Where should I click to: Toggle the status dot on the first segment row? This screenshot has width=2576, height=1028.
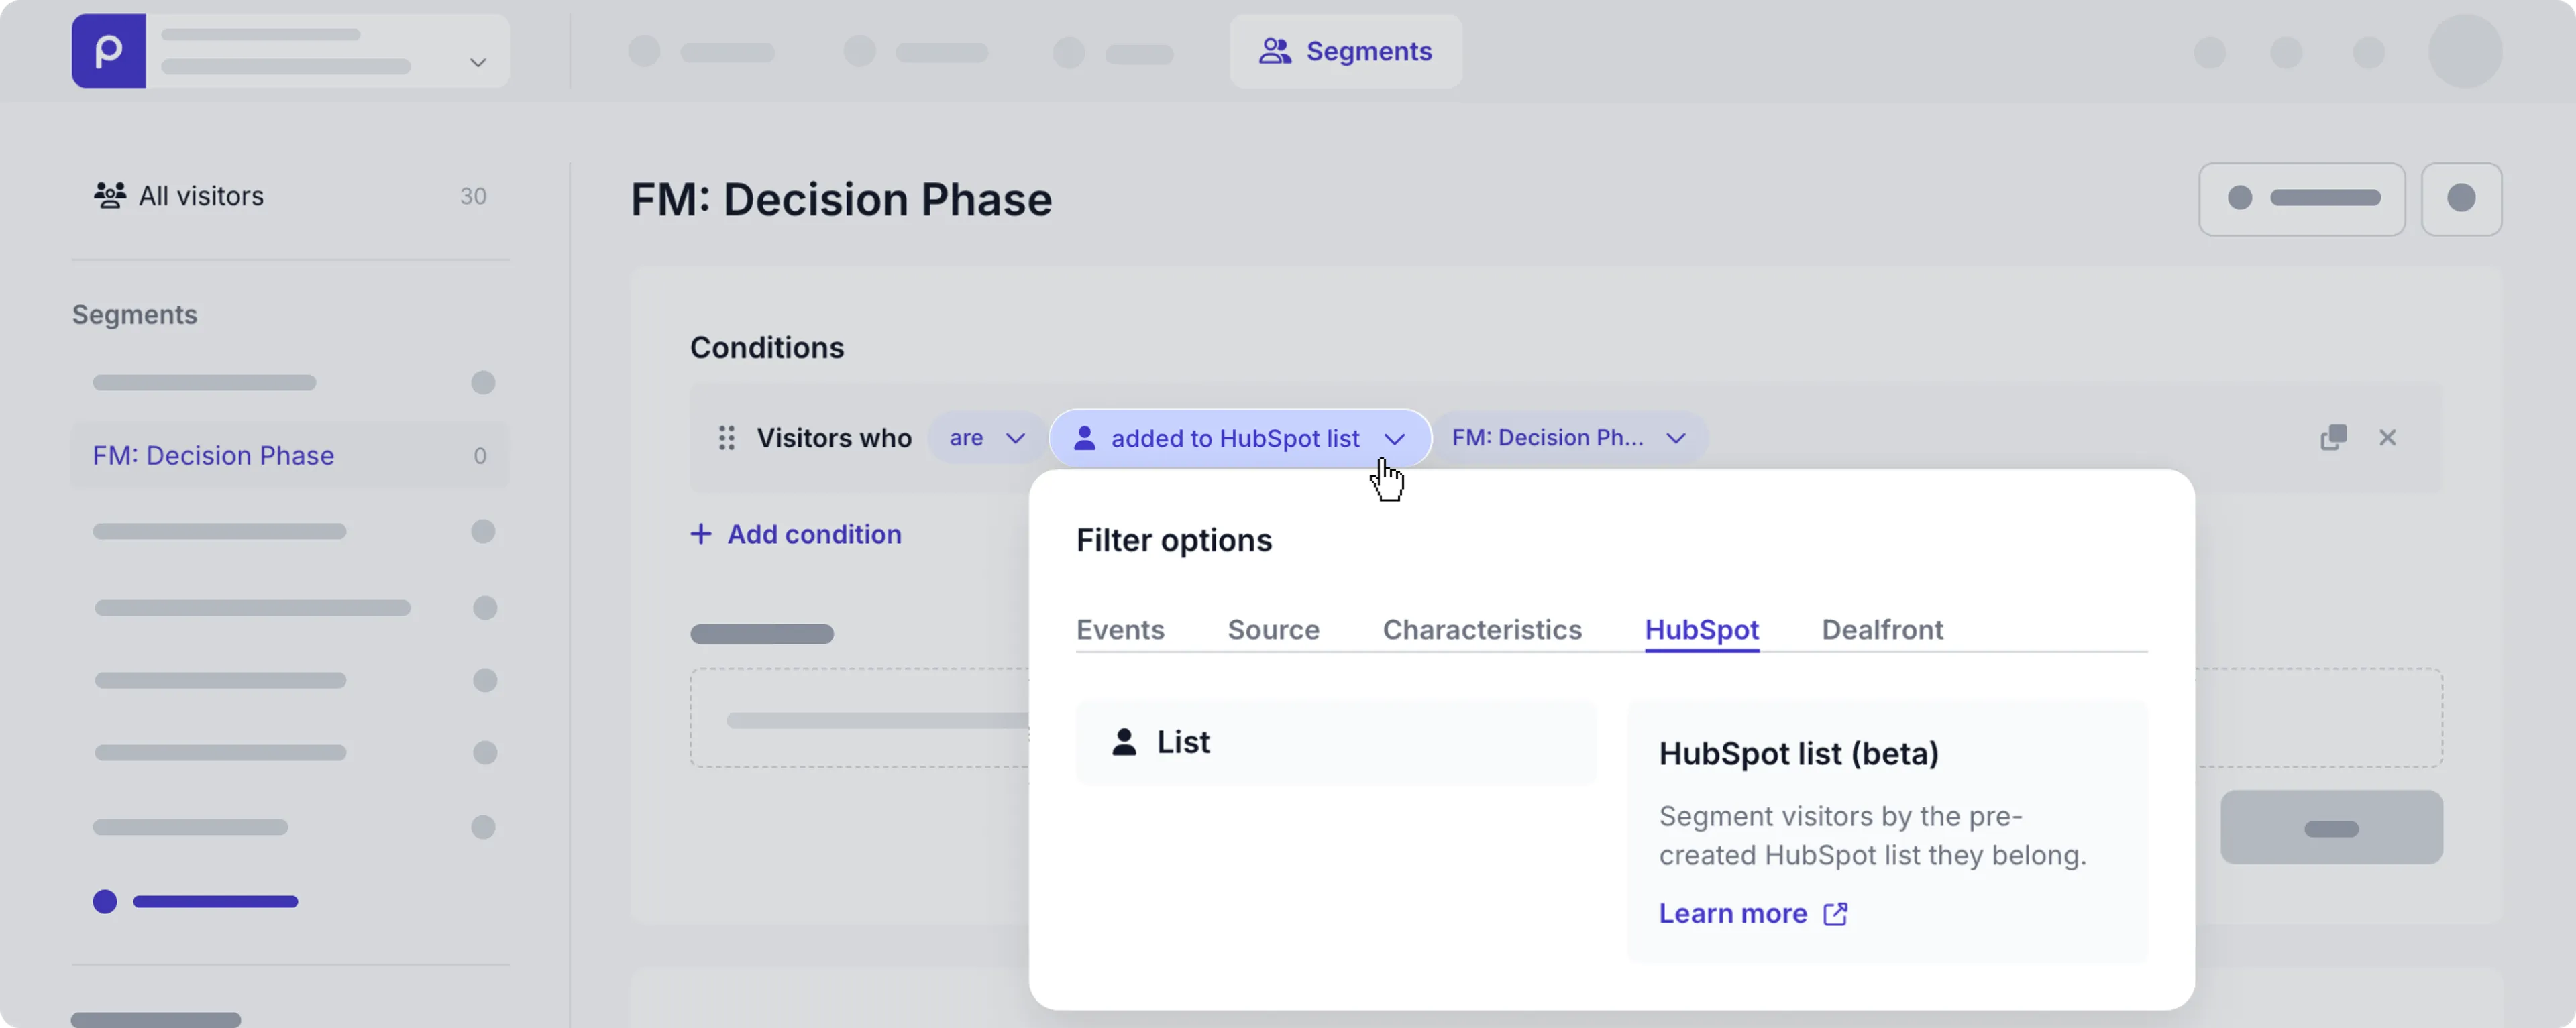pyautogui.click(x=483, y=382)
